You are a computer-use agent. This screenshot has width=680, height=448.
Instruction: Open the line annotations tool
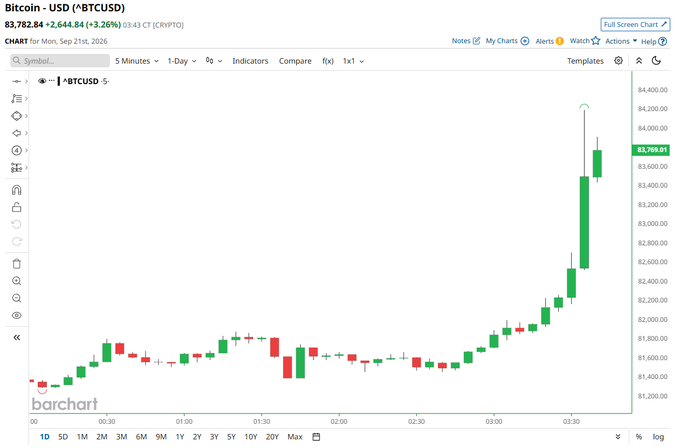pos(16,98)
